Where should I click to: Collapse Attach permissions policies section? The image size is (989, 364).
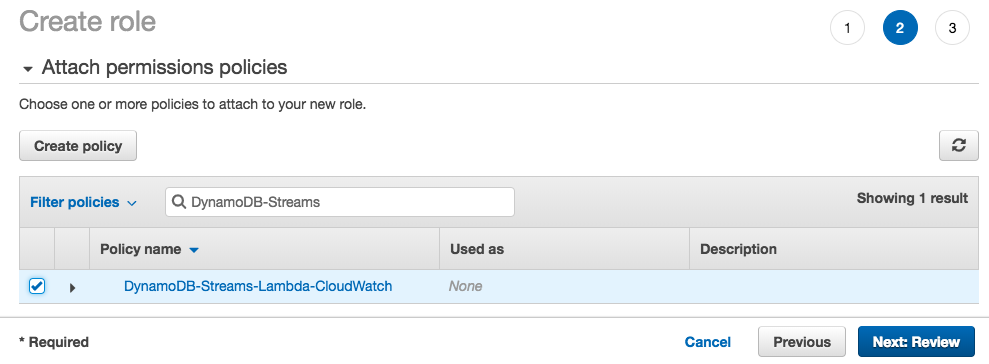[x=28, y=69]
